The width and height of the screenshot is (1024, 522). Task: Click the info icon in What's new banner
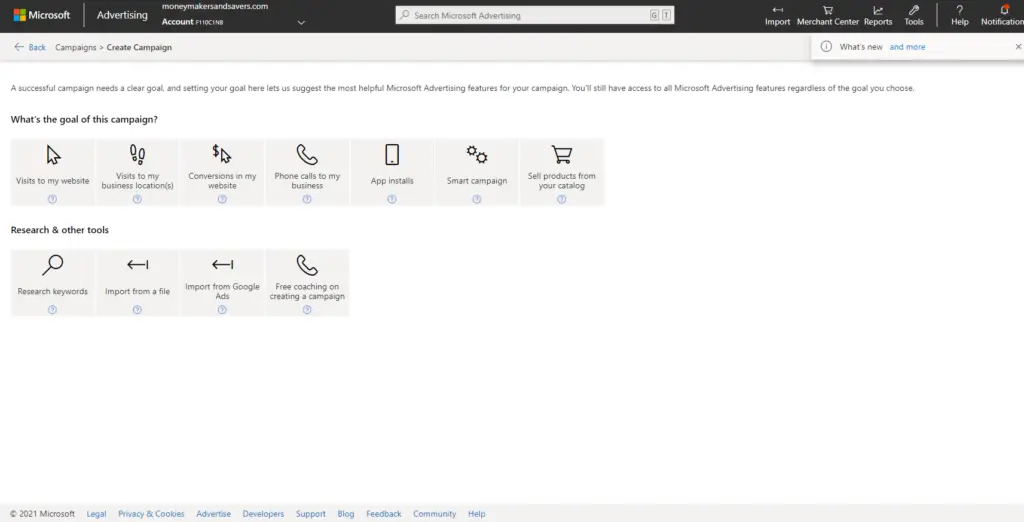pos(826,47)
